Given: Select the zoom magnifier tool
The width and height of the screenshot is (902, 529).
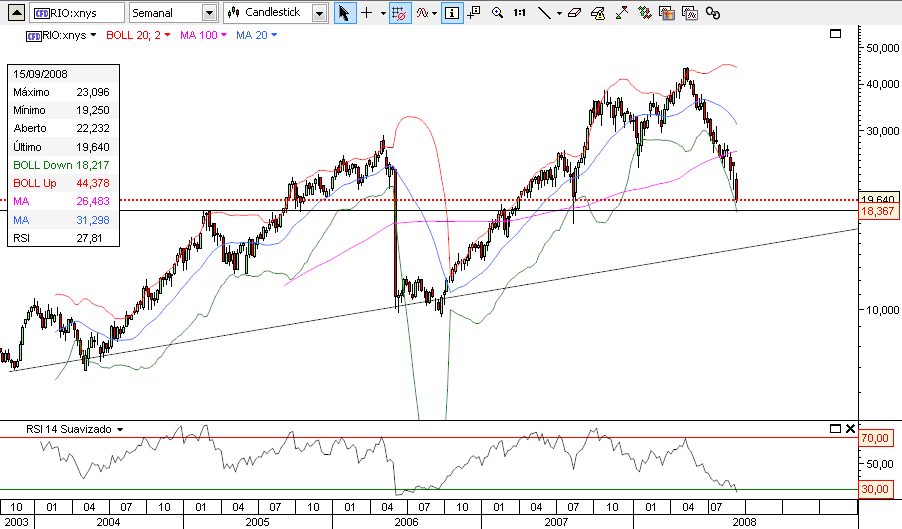Looking at the screenshot, I should (x=498, y=13).
